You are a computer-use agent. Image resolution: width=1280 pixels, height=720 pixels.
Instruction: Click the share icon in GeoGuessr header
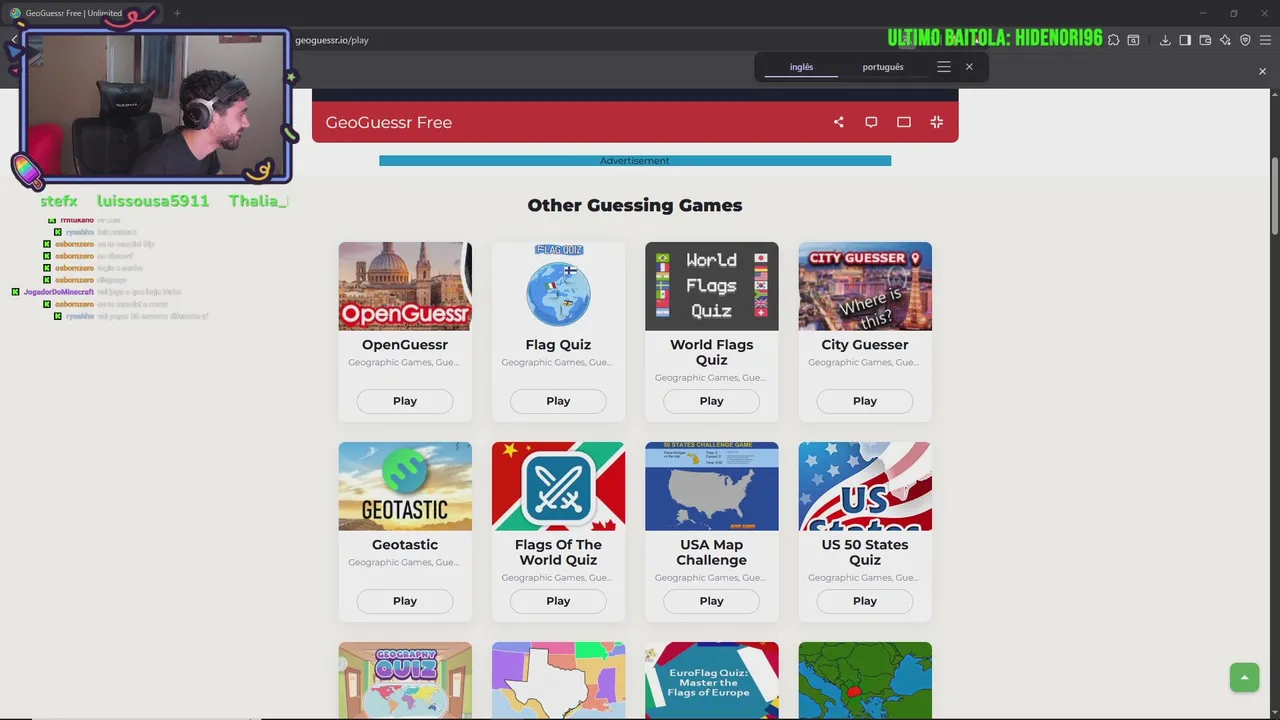pos(839,122)
